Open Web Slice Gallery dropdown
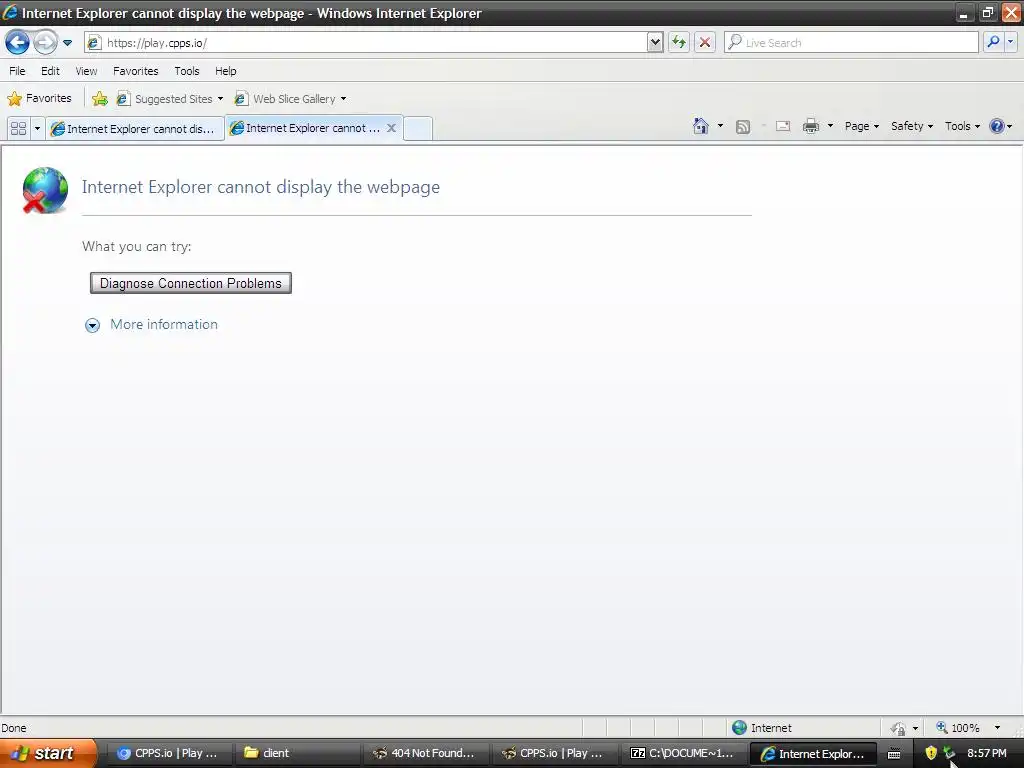This screenshot has width=1024, height=768. 291,99
